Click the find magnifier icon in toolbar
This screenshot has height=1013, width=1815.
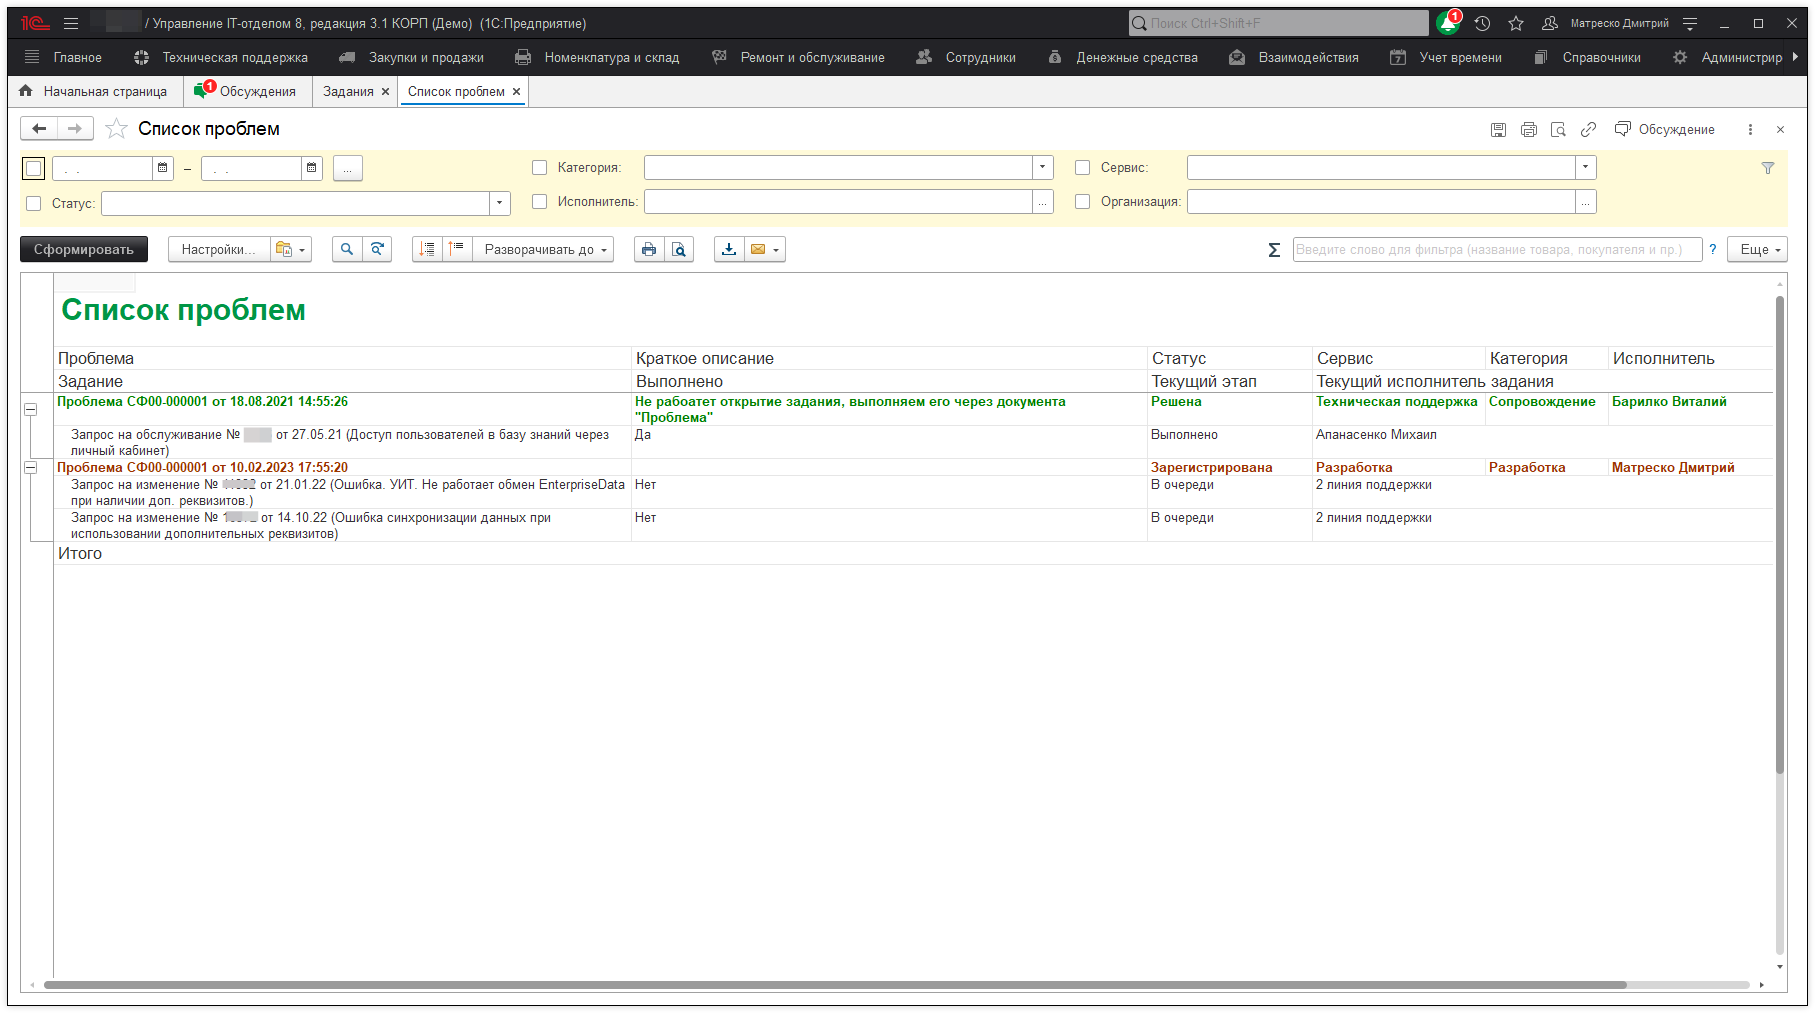coord(347,249)
